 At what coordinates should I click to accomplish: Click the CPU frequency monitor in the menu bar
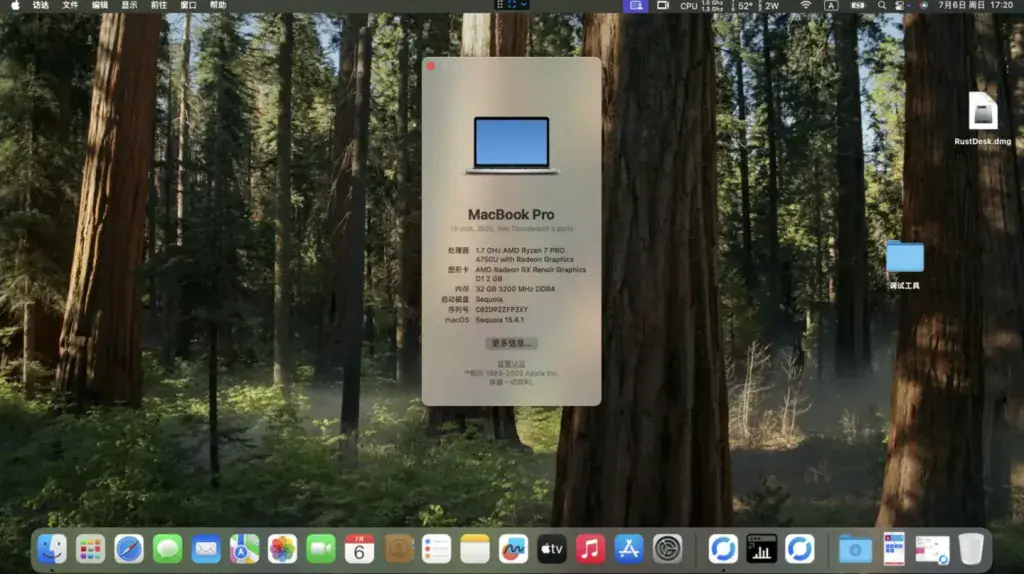[702, 5]
